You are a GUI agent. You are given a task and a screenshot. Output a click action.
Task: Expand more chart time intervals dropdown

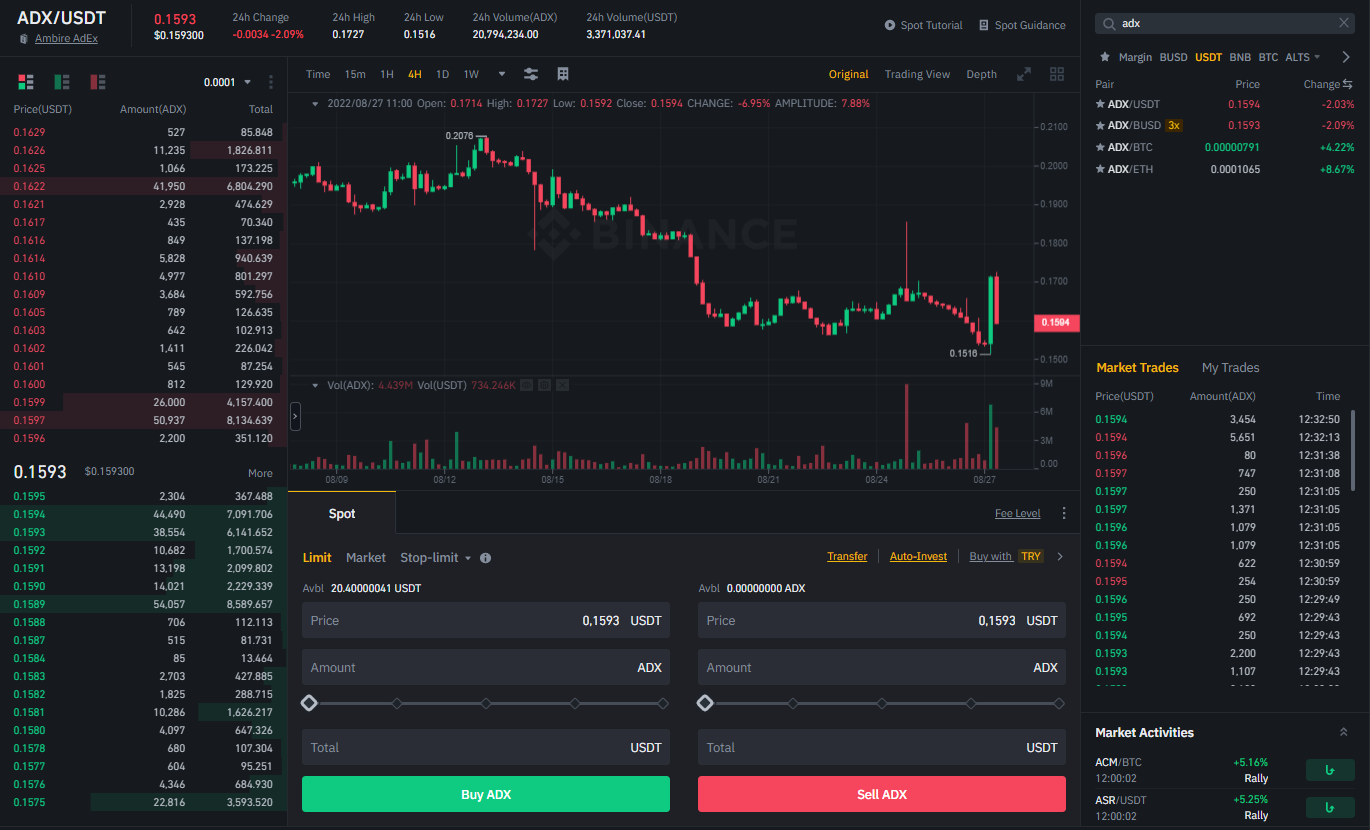(501, 74)
